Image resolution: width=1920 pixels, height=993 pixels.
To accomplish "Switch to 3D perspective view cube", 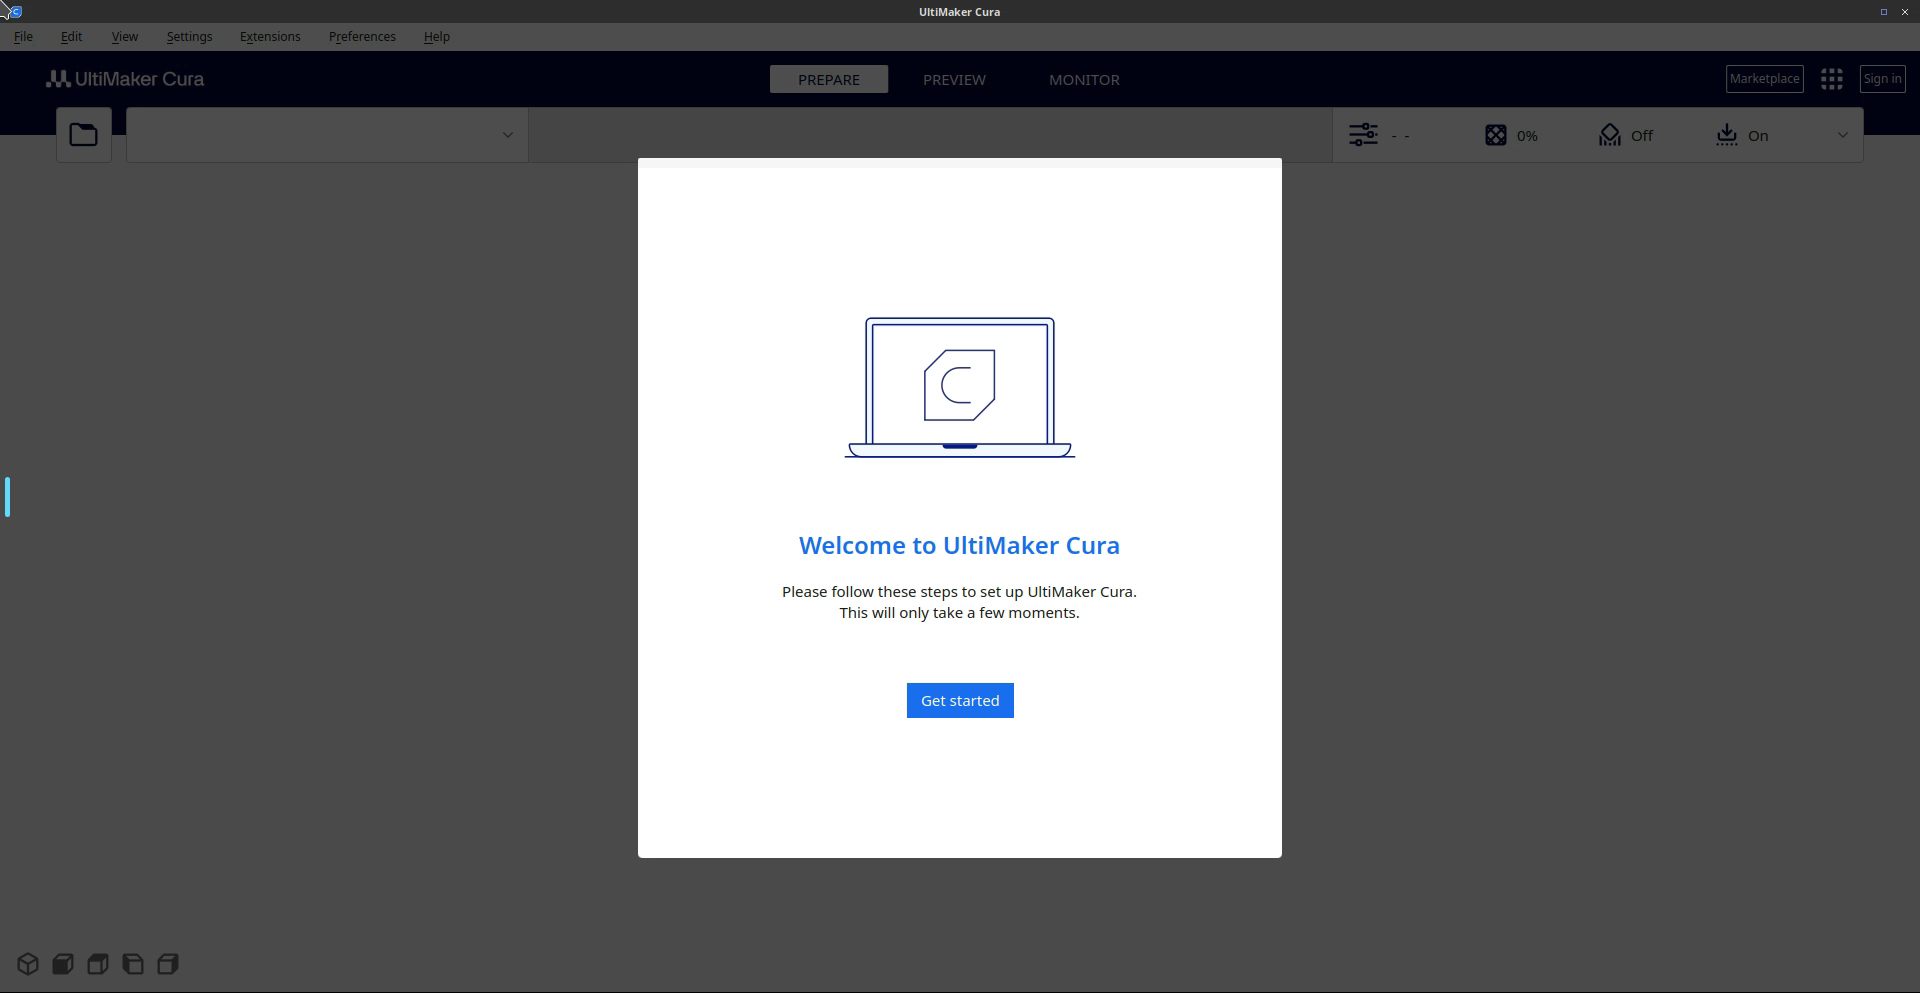I will coord(28,964).
